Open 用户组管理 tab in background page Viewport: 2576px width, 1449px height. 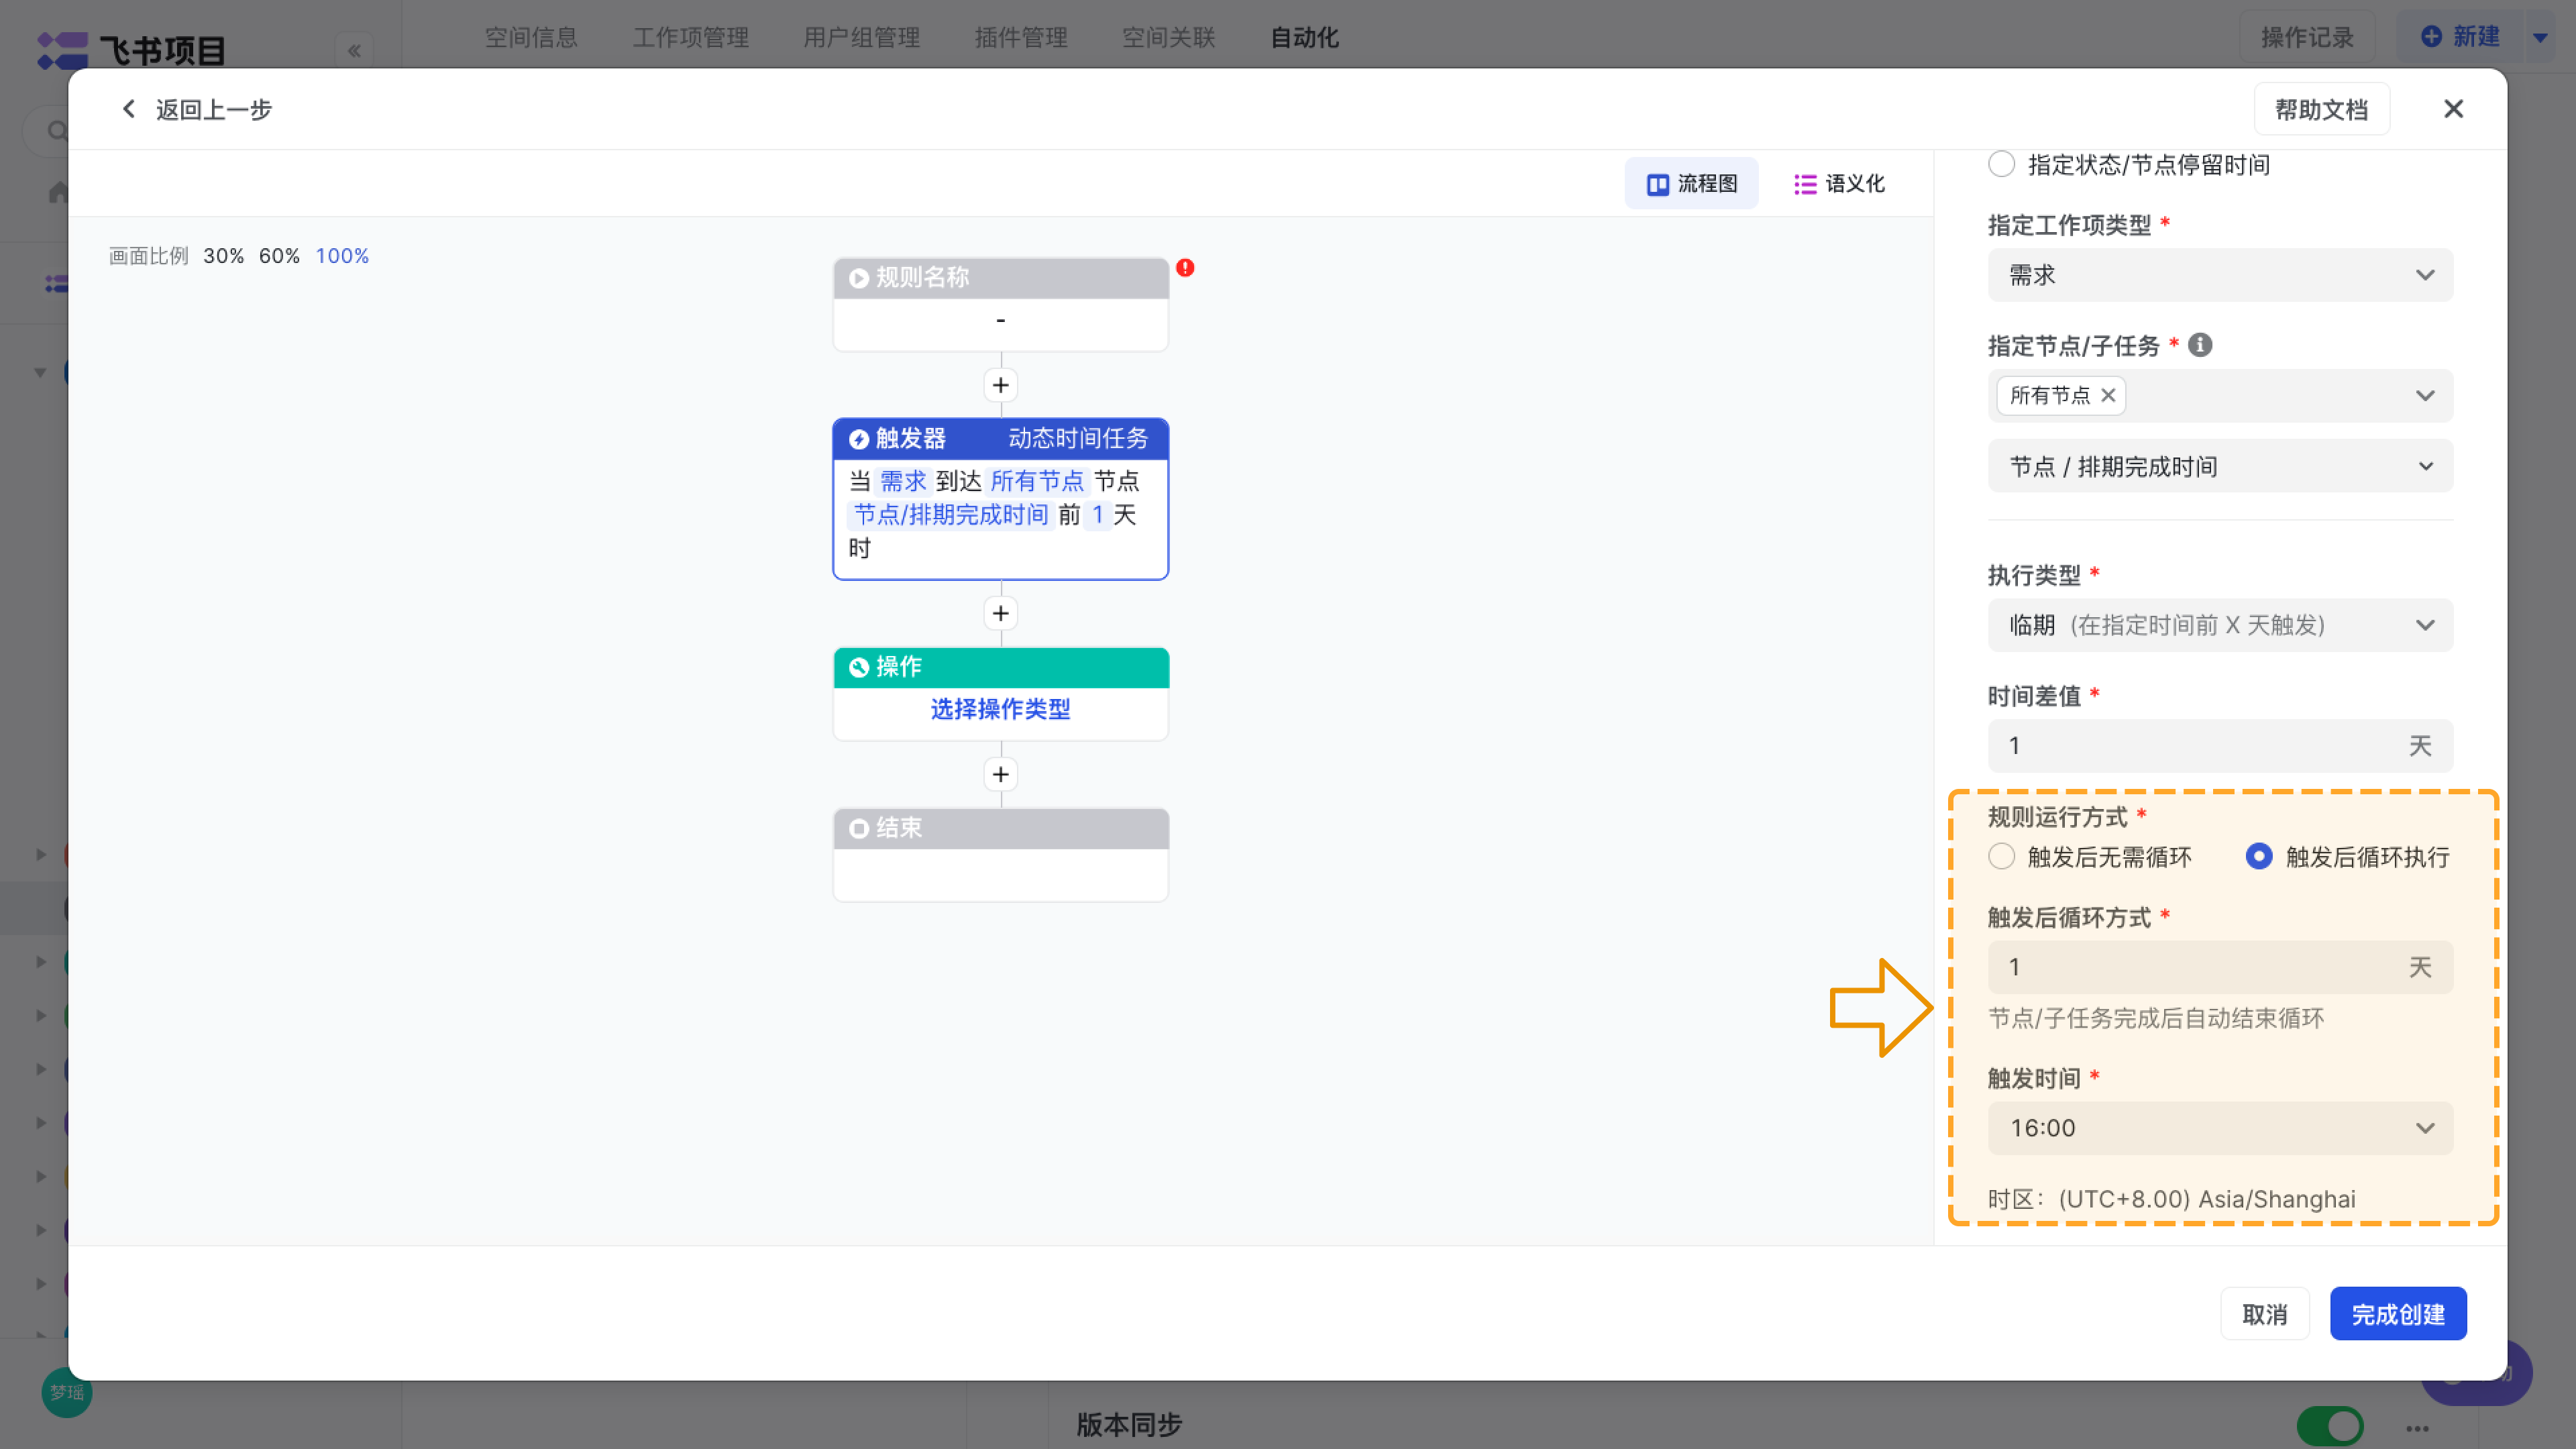tap(862, 37)
